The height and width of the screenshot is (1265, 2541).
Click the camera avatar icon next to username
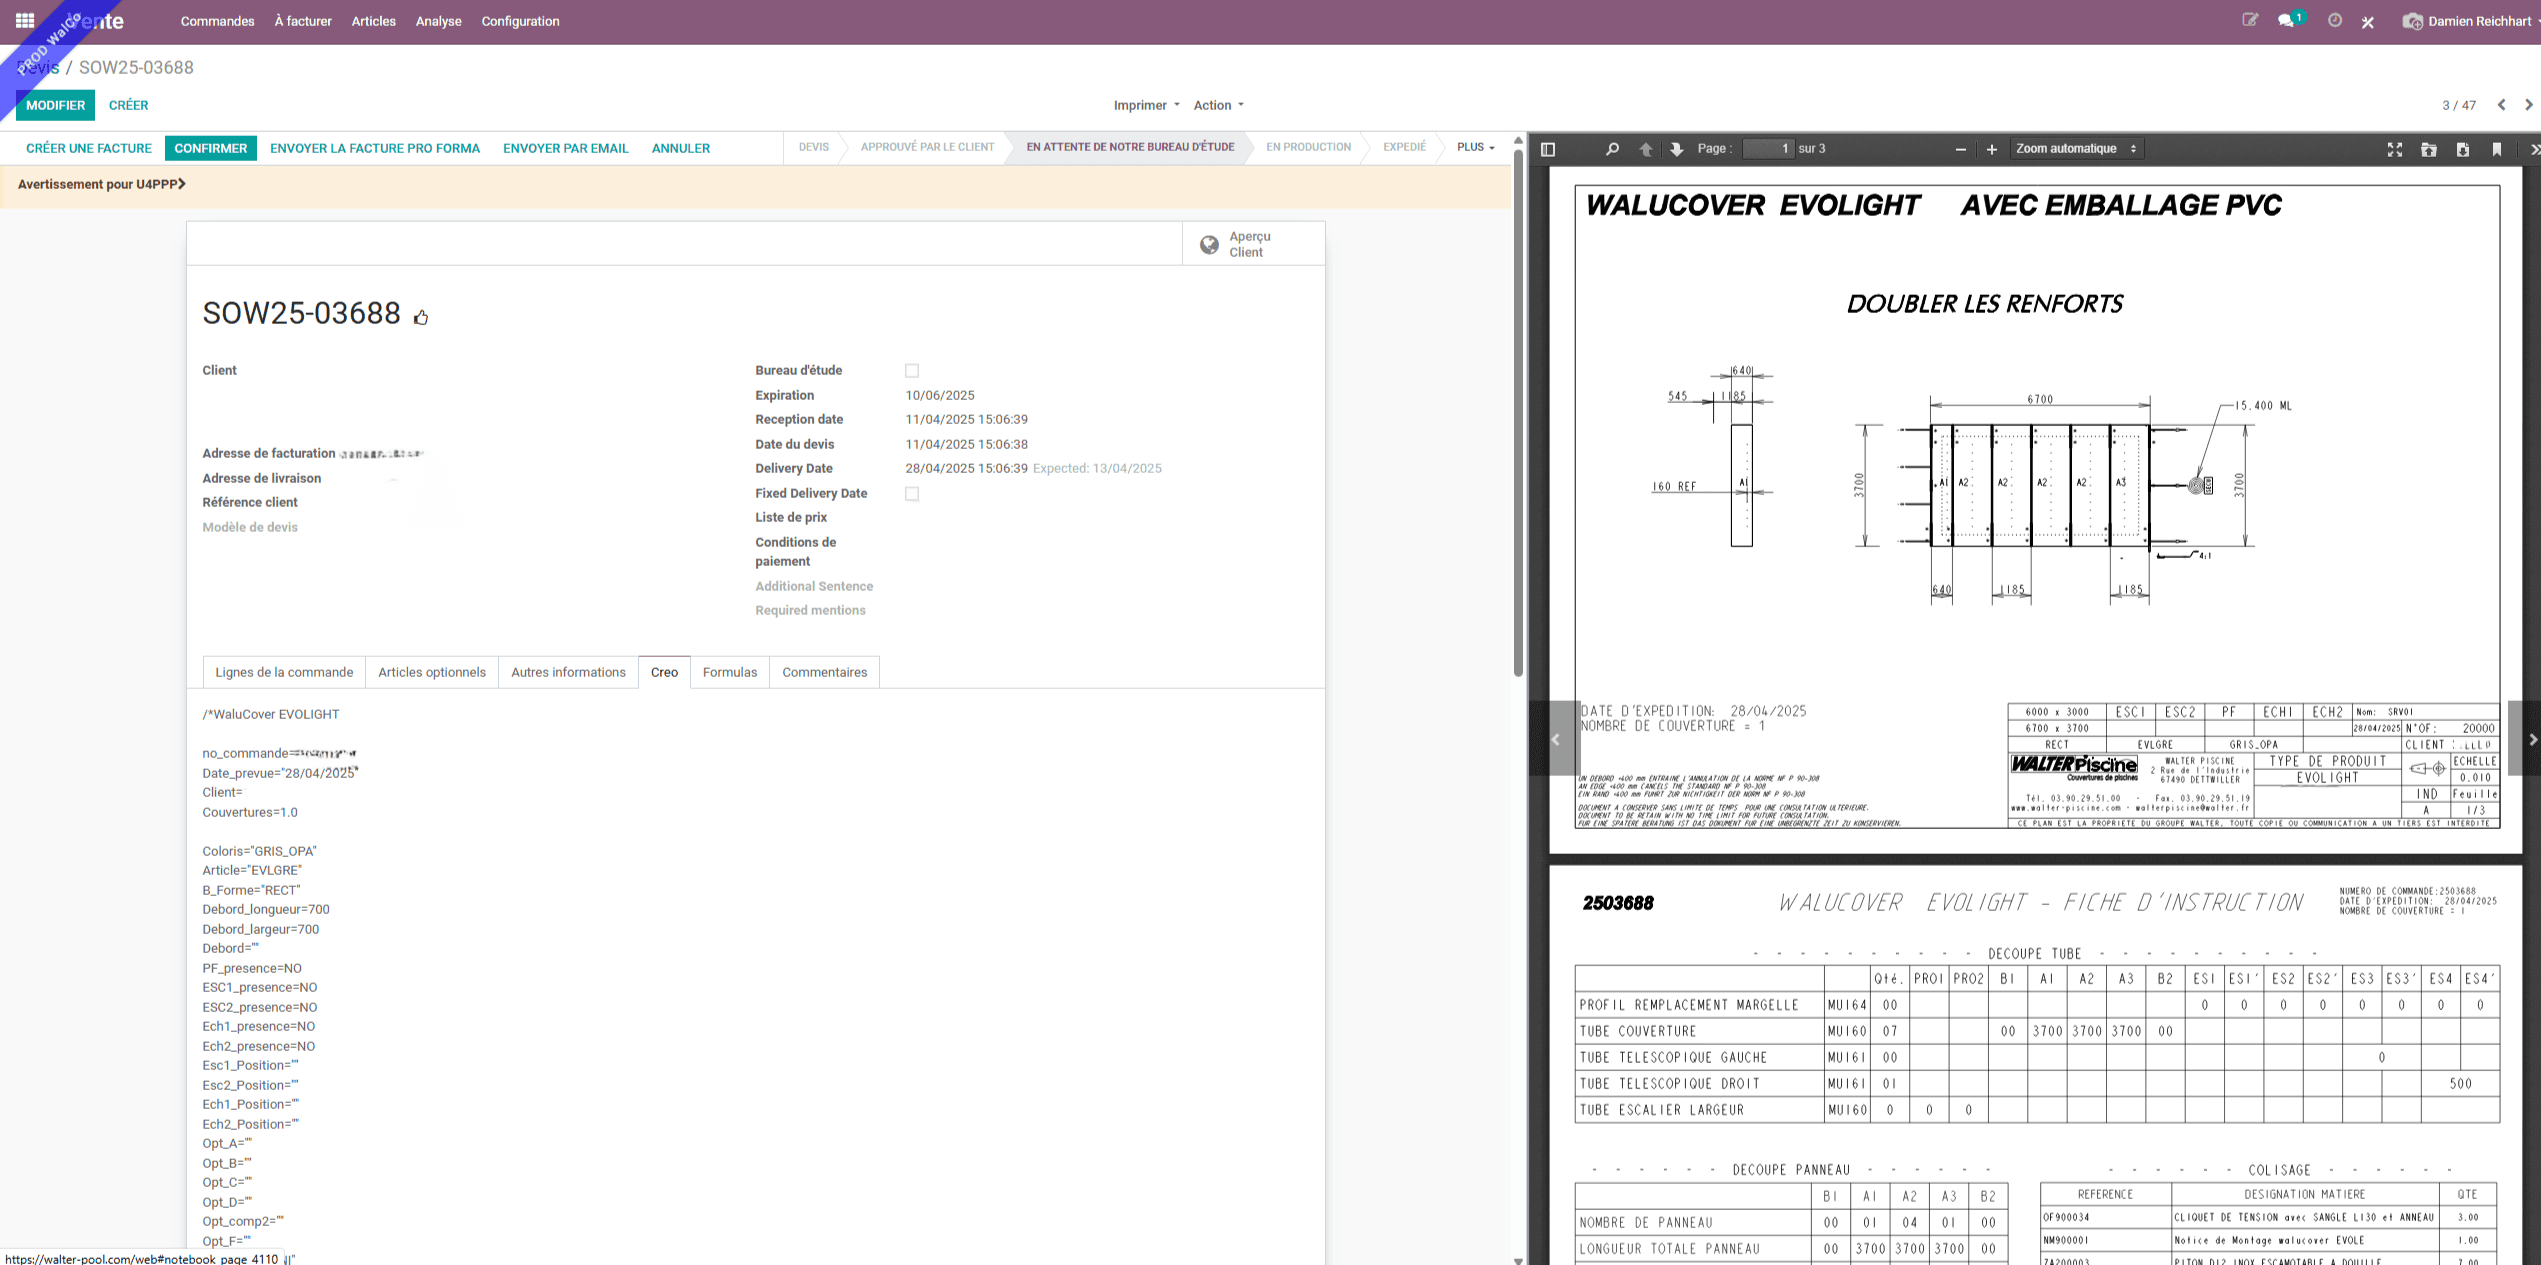2412,21
